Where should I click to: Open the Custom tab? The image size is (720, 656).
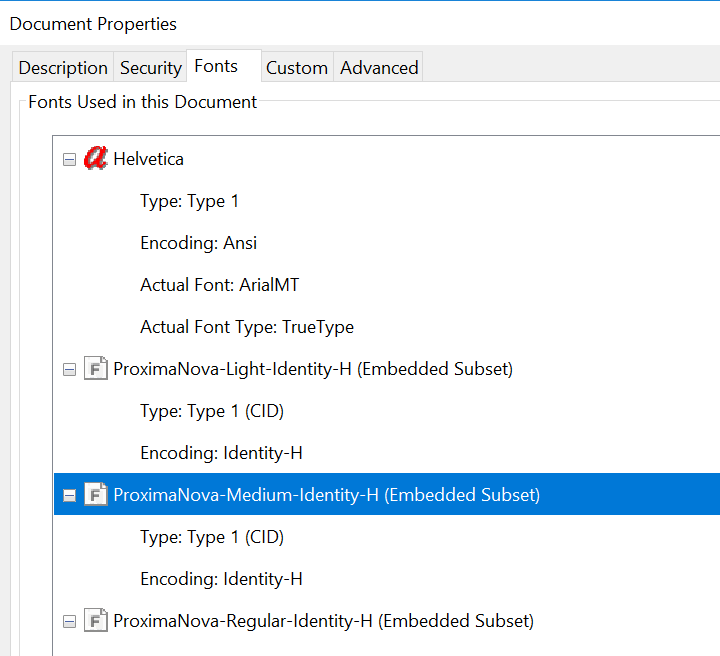point(297,67)
